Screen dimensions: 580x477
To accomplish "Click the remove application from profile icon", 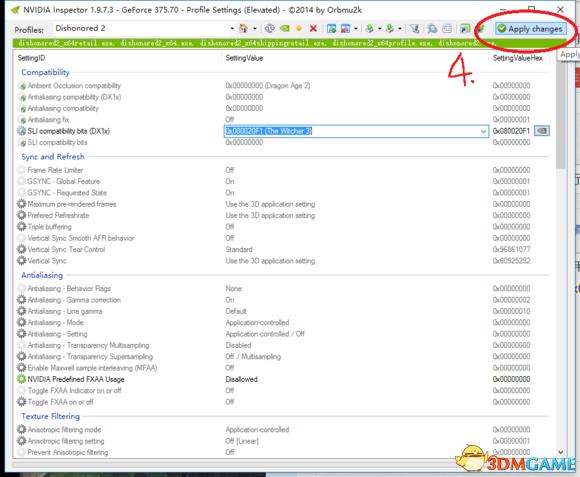I will pyautogui.click(x=345, y=28).
